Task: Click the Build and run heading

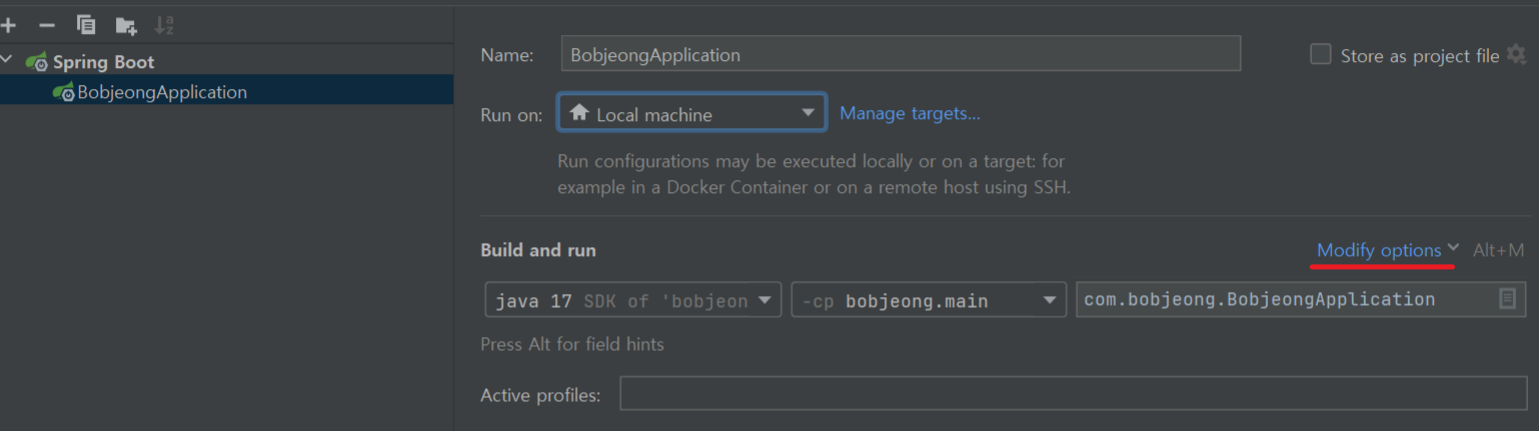Action: coord(538,250)
